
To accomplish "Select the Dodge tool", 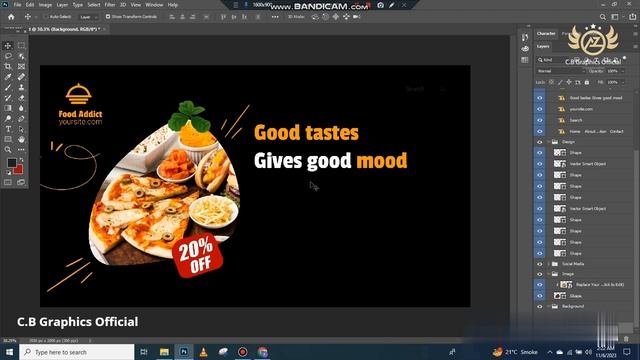I will [8, 119].
